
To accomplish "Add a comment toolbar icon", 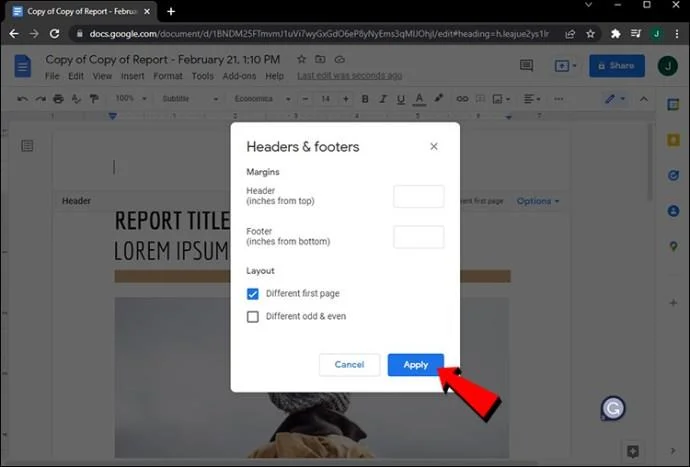I will (481, 99).
